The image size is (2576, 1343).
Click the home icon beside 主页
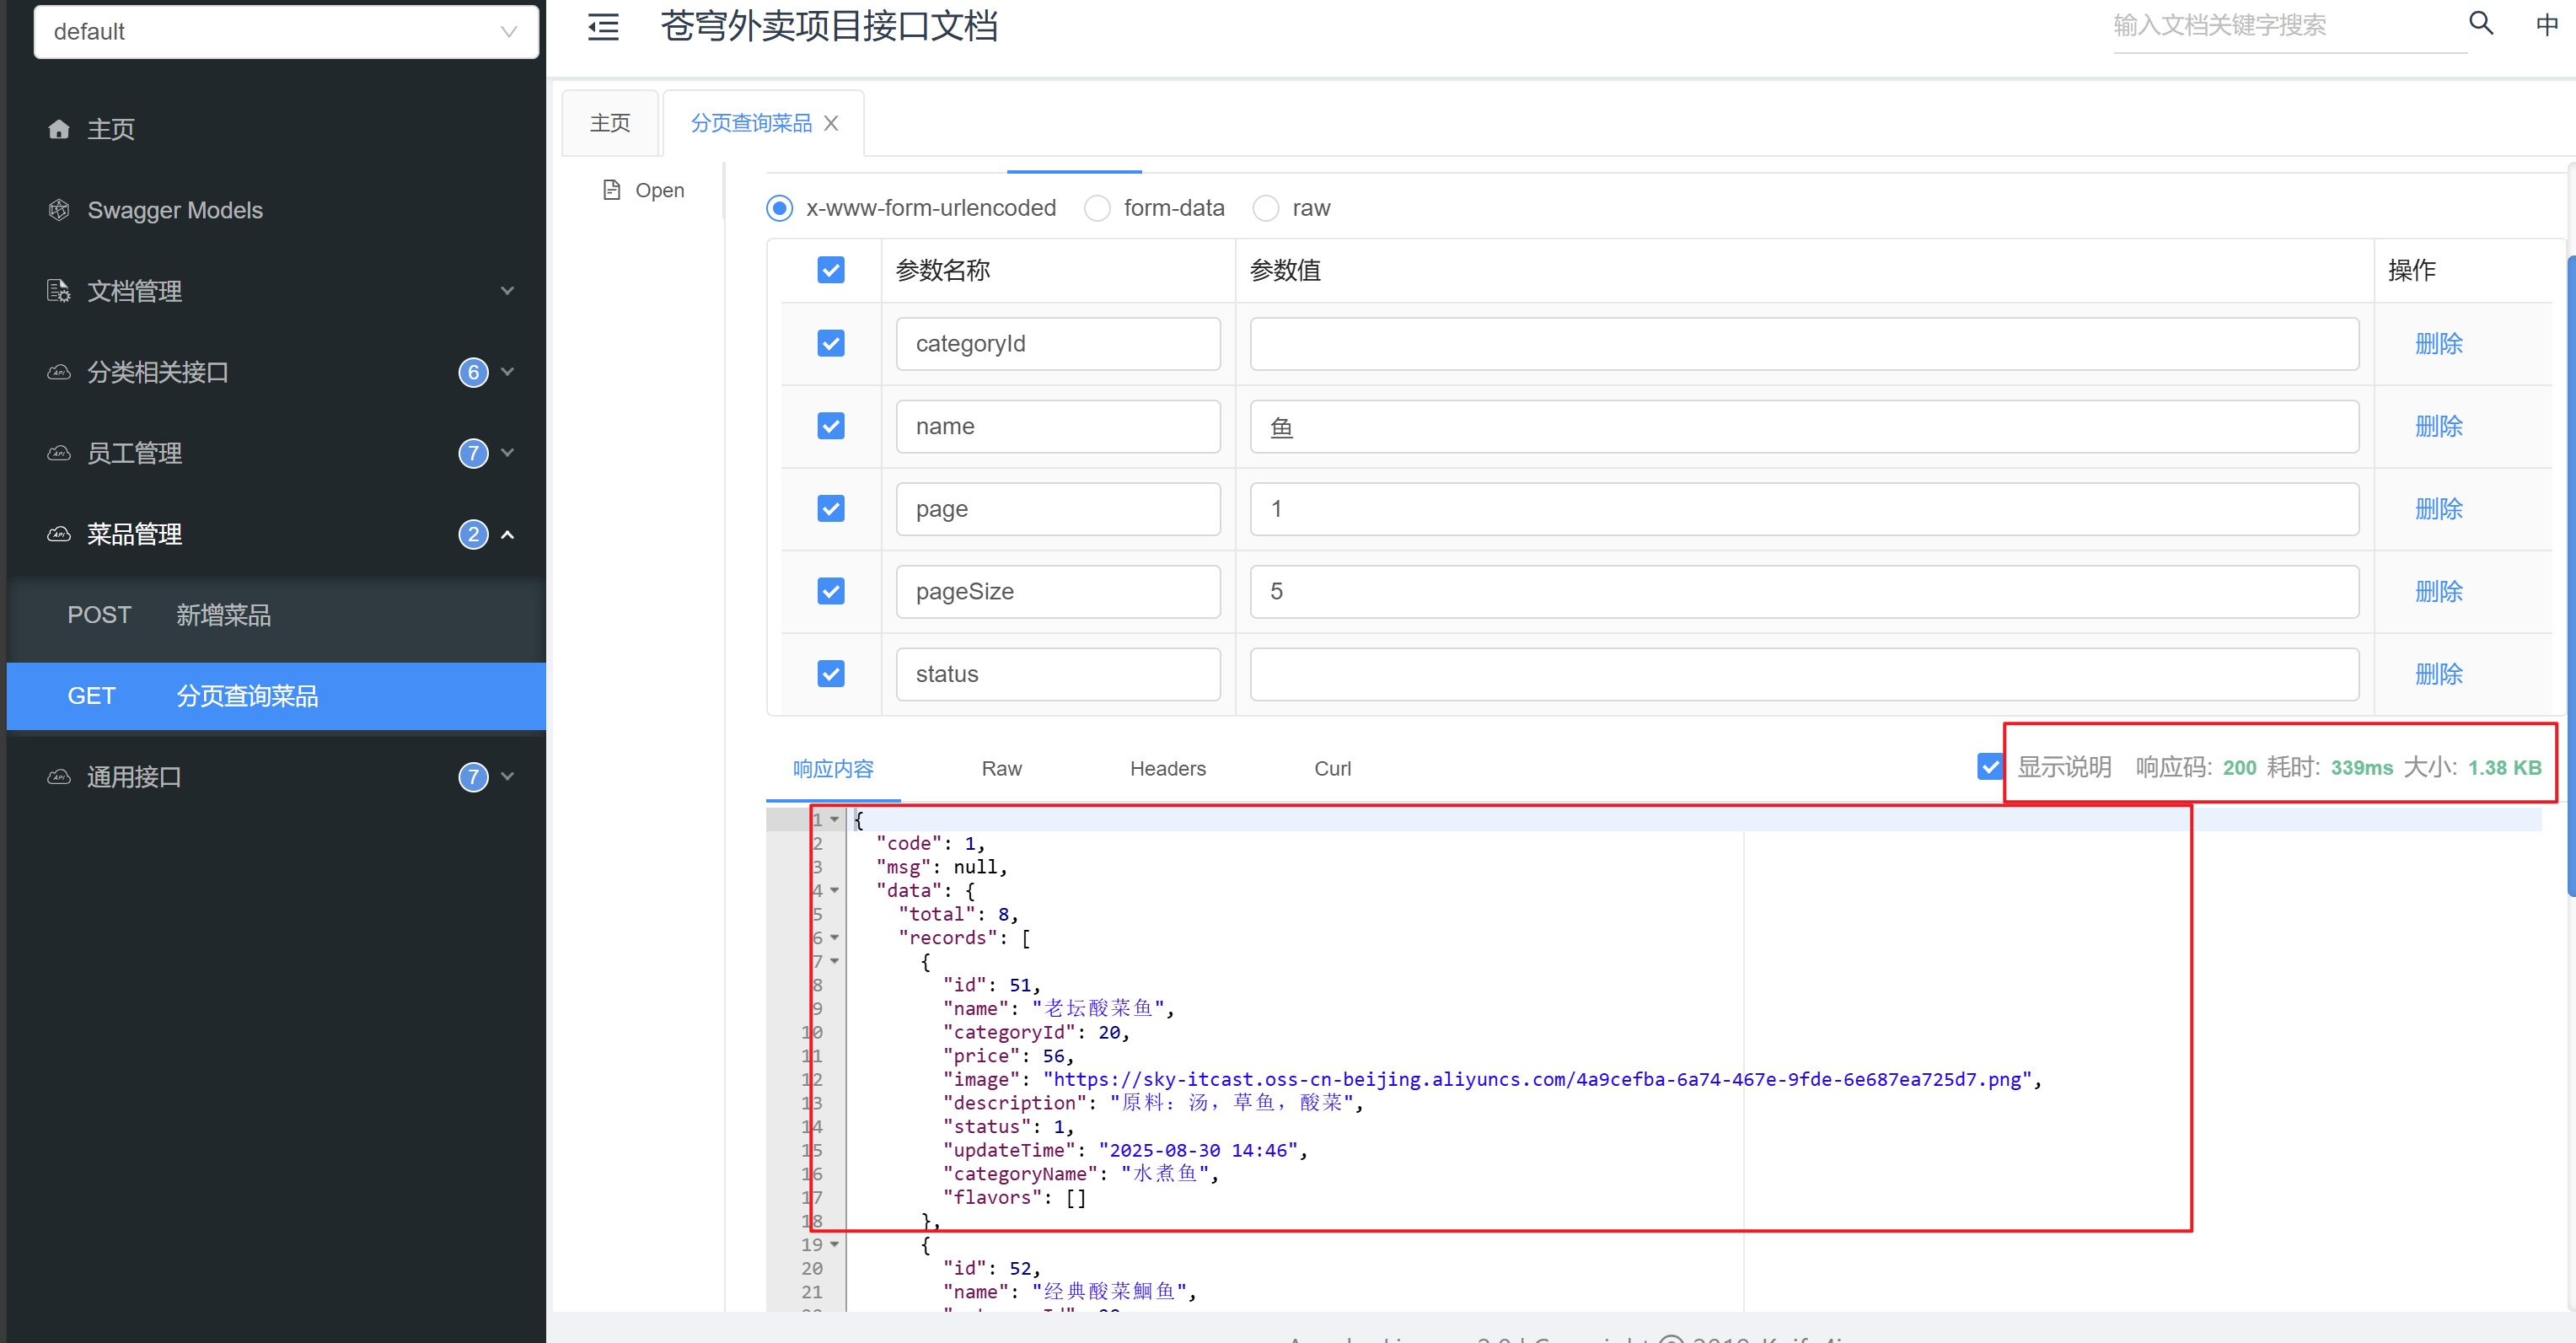(x=59, y=129)
